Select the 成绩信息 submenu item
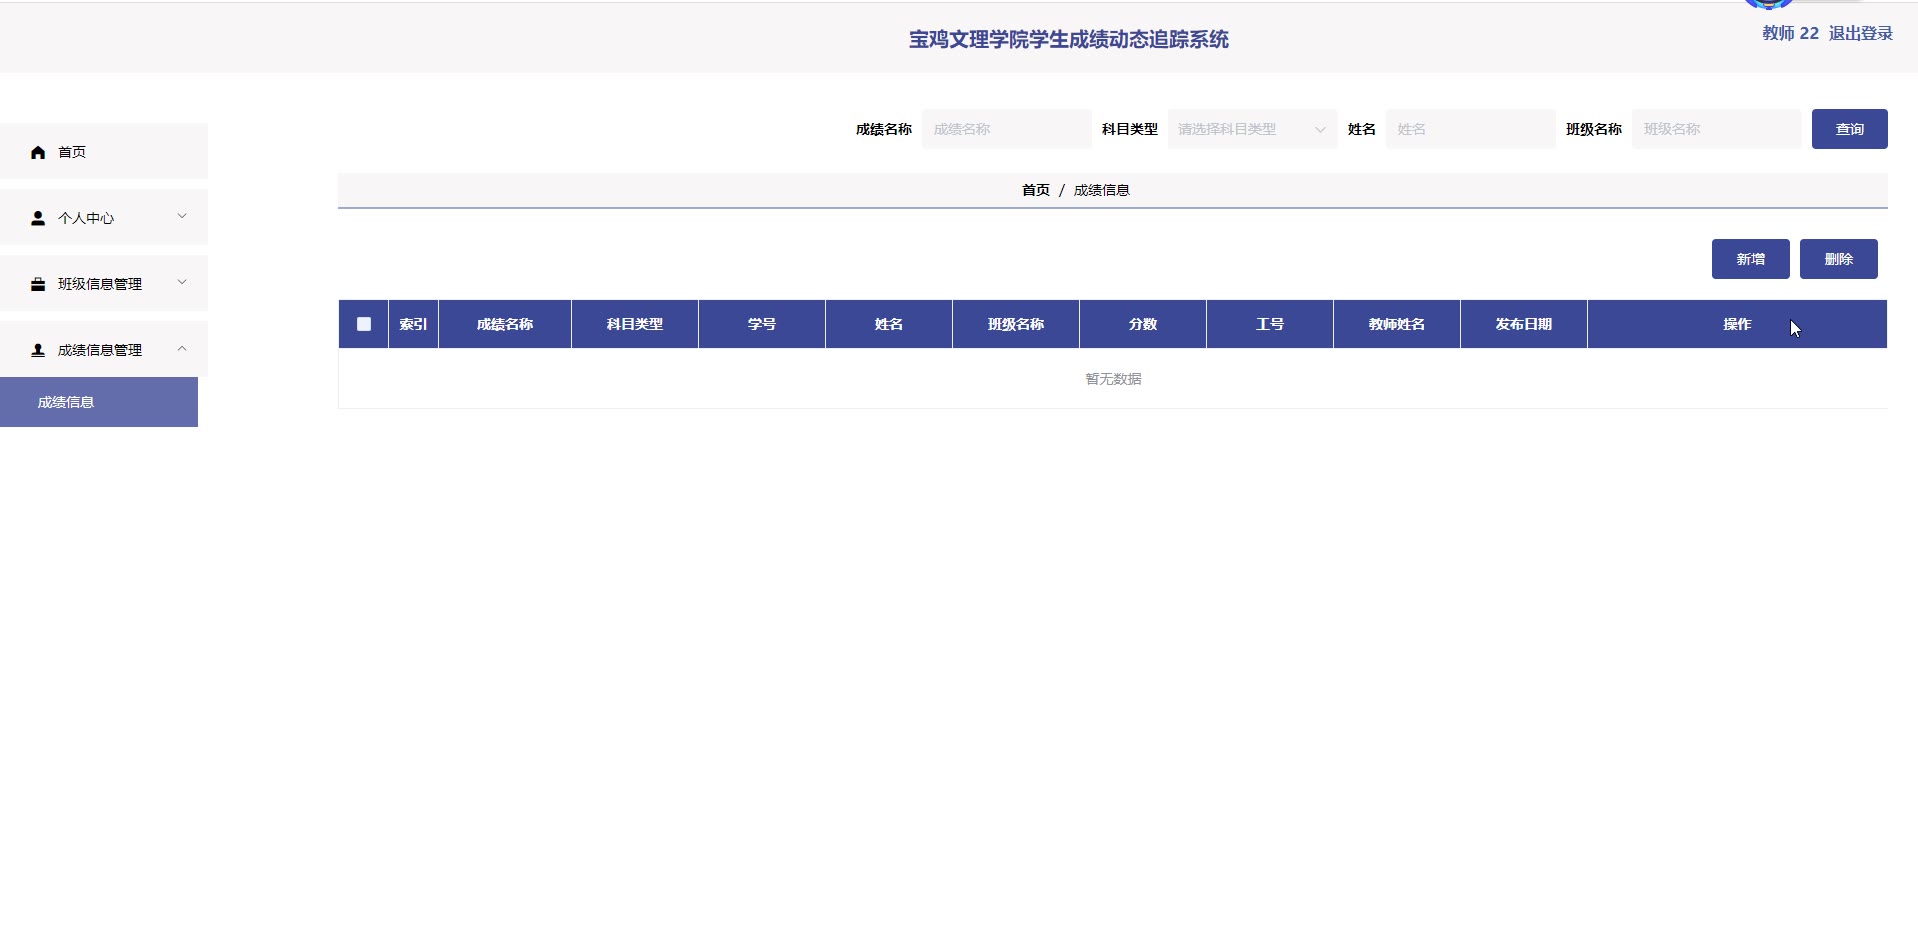This screenshot has width=1918, height=930. click(99, 402)
